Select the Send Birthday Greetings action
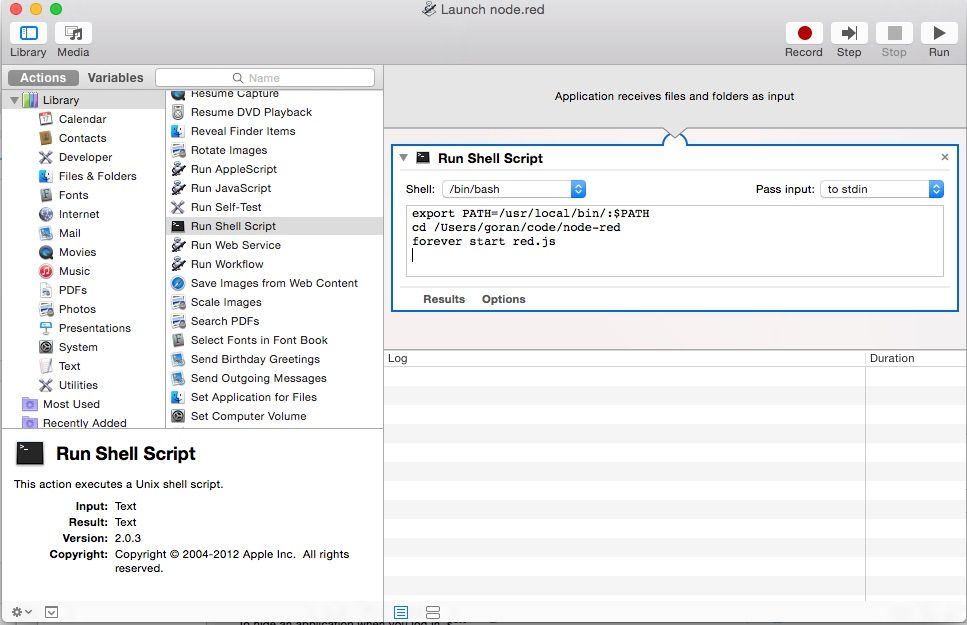The height and width of the screenshot is (625, 967). (255, 359)
